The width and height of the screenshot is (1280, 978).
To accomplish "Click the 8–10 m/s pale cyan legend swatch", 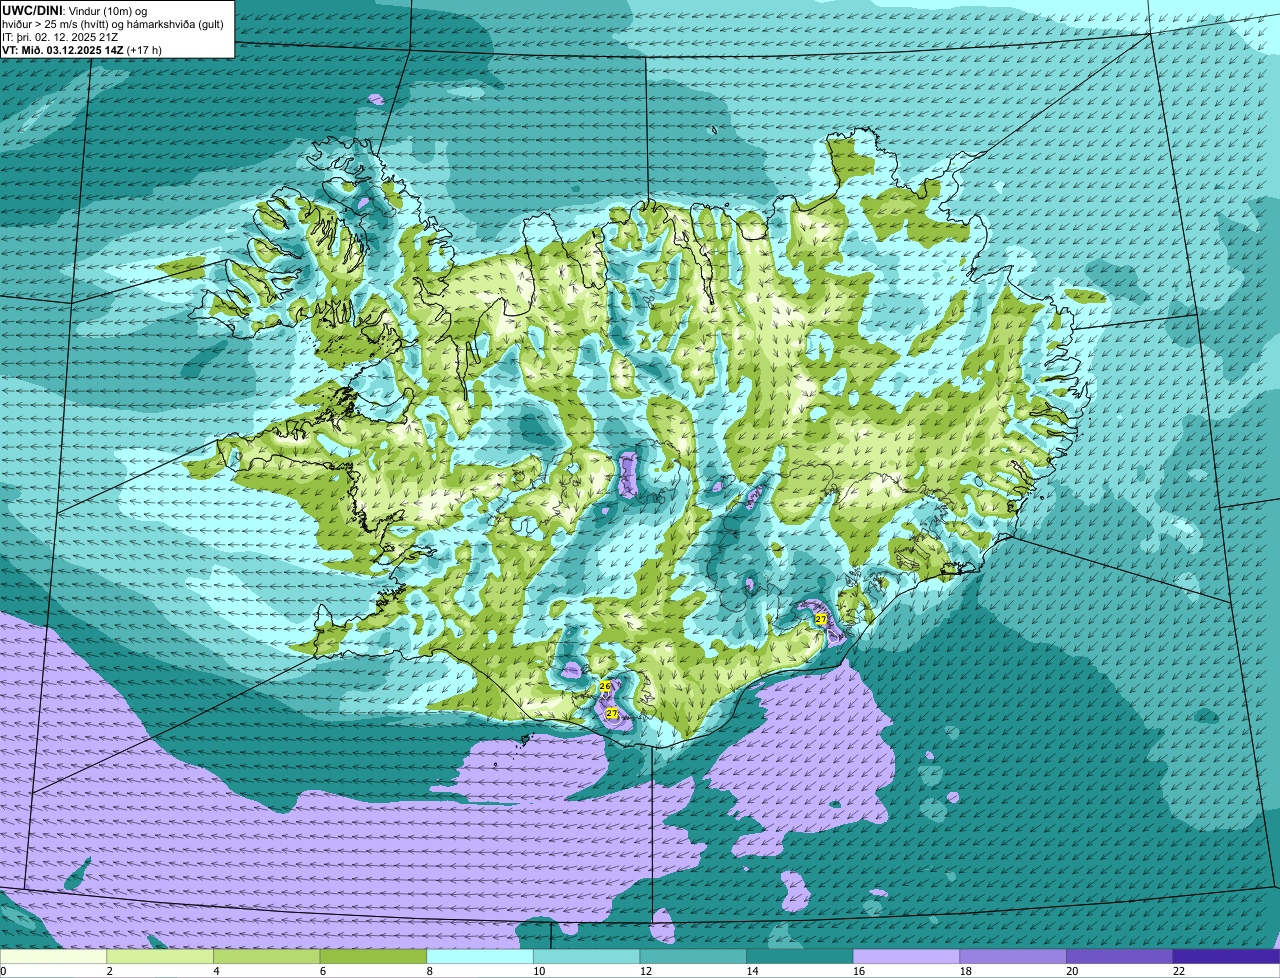I will pos(480,956).
